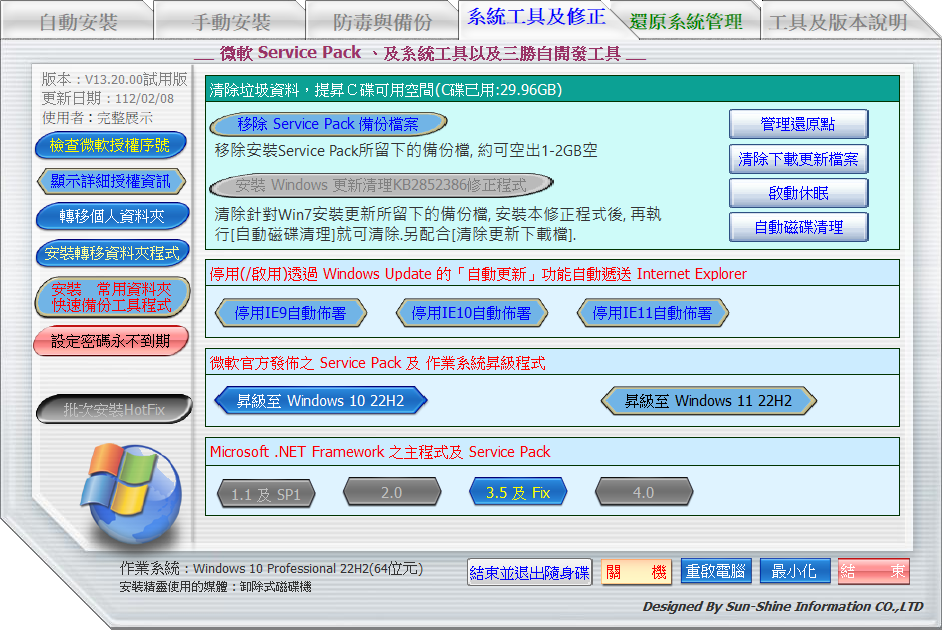Click the 清除下載更新檔案 button
Screen dimensions: 942x630
(x=798, y=159)
